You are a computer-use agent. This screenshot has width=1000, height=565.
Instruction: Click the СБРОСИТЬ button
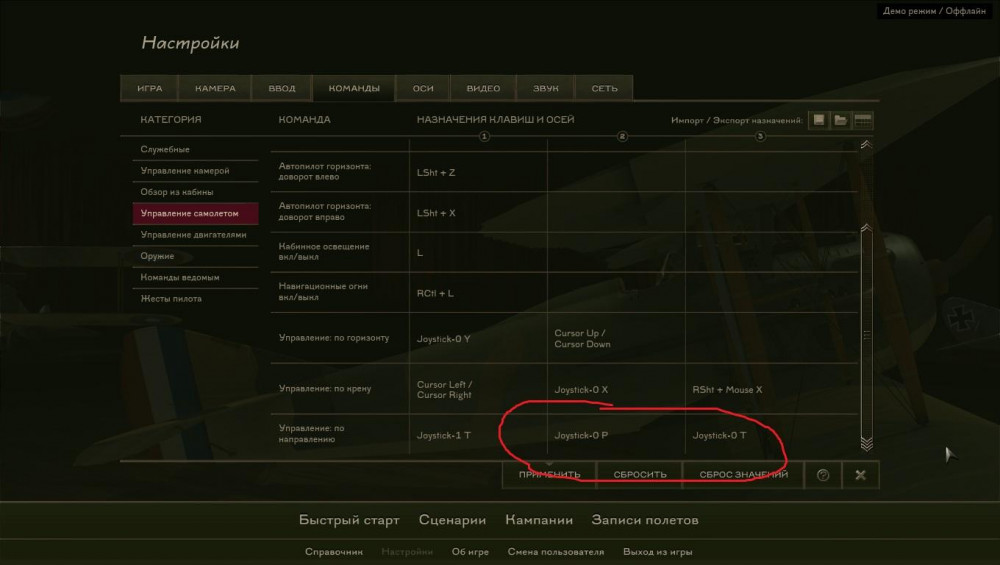point(640,475)
